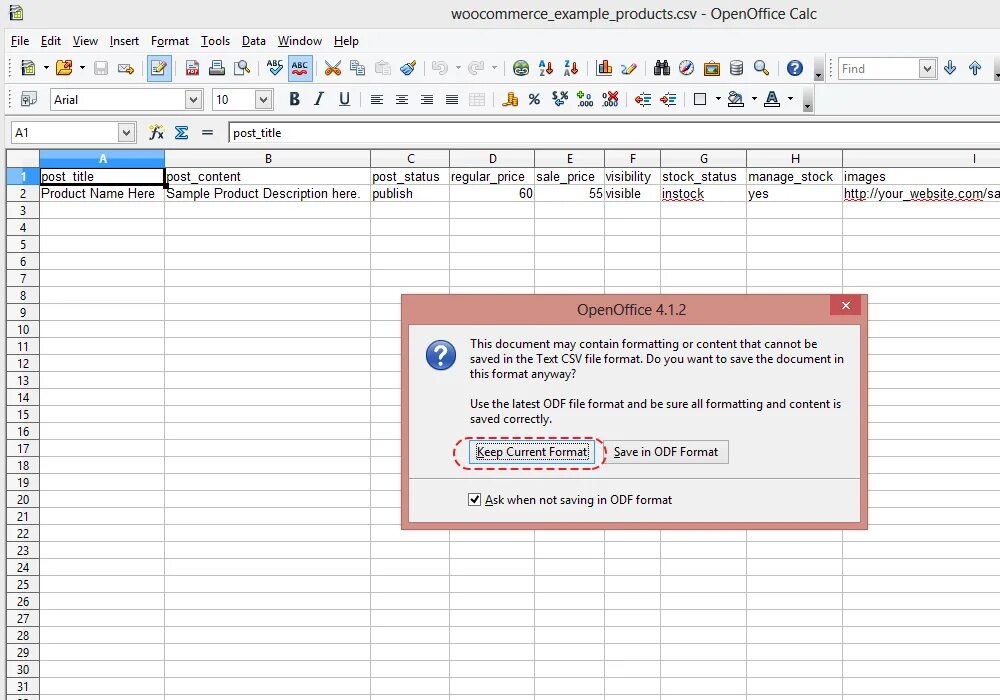Add decimal place icon
The height and width of the screenshot is (700, 1000).
(585, 99)
